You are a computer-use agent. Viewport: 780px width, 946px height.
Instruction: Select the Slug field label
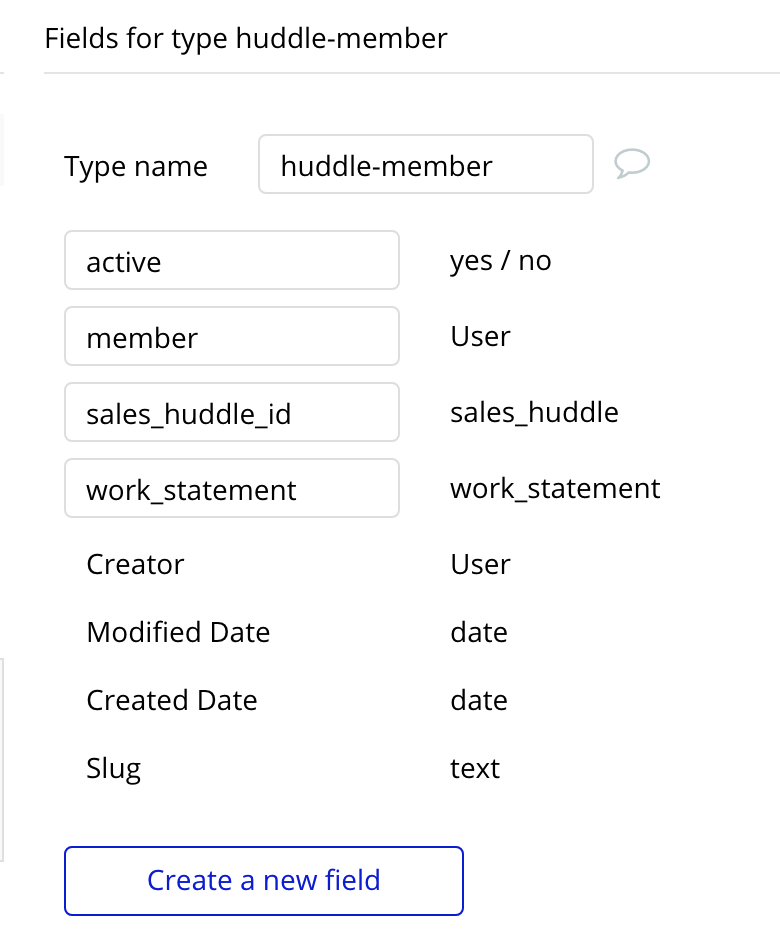tap(114, 769)
